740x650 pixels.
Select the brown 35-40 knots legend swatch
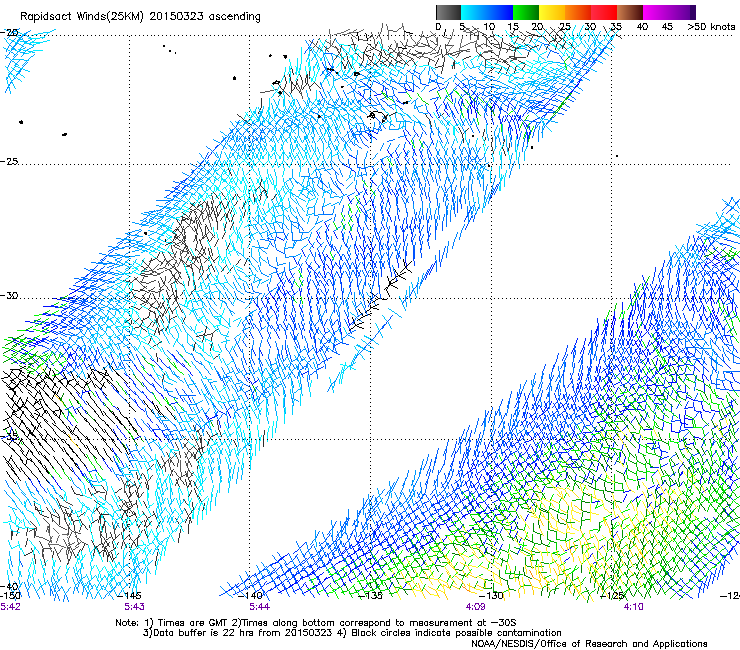[630, 12]
